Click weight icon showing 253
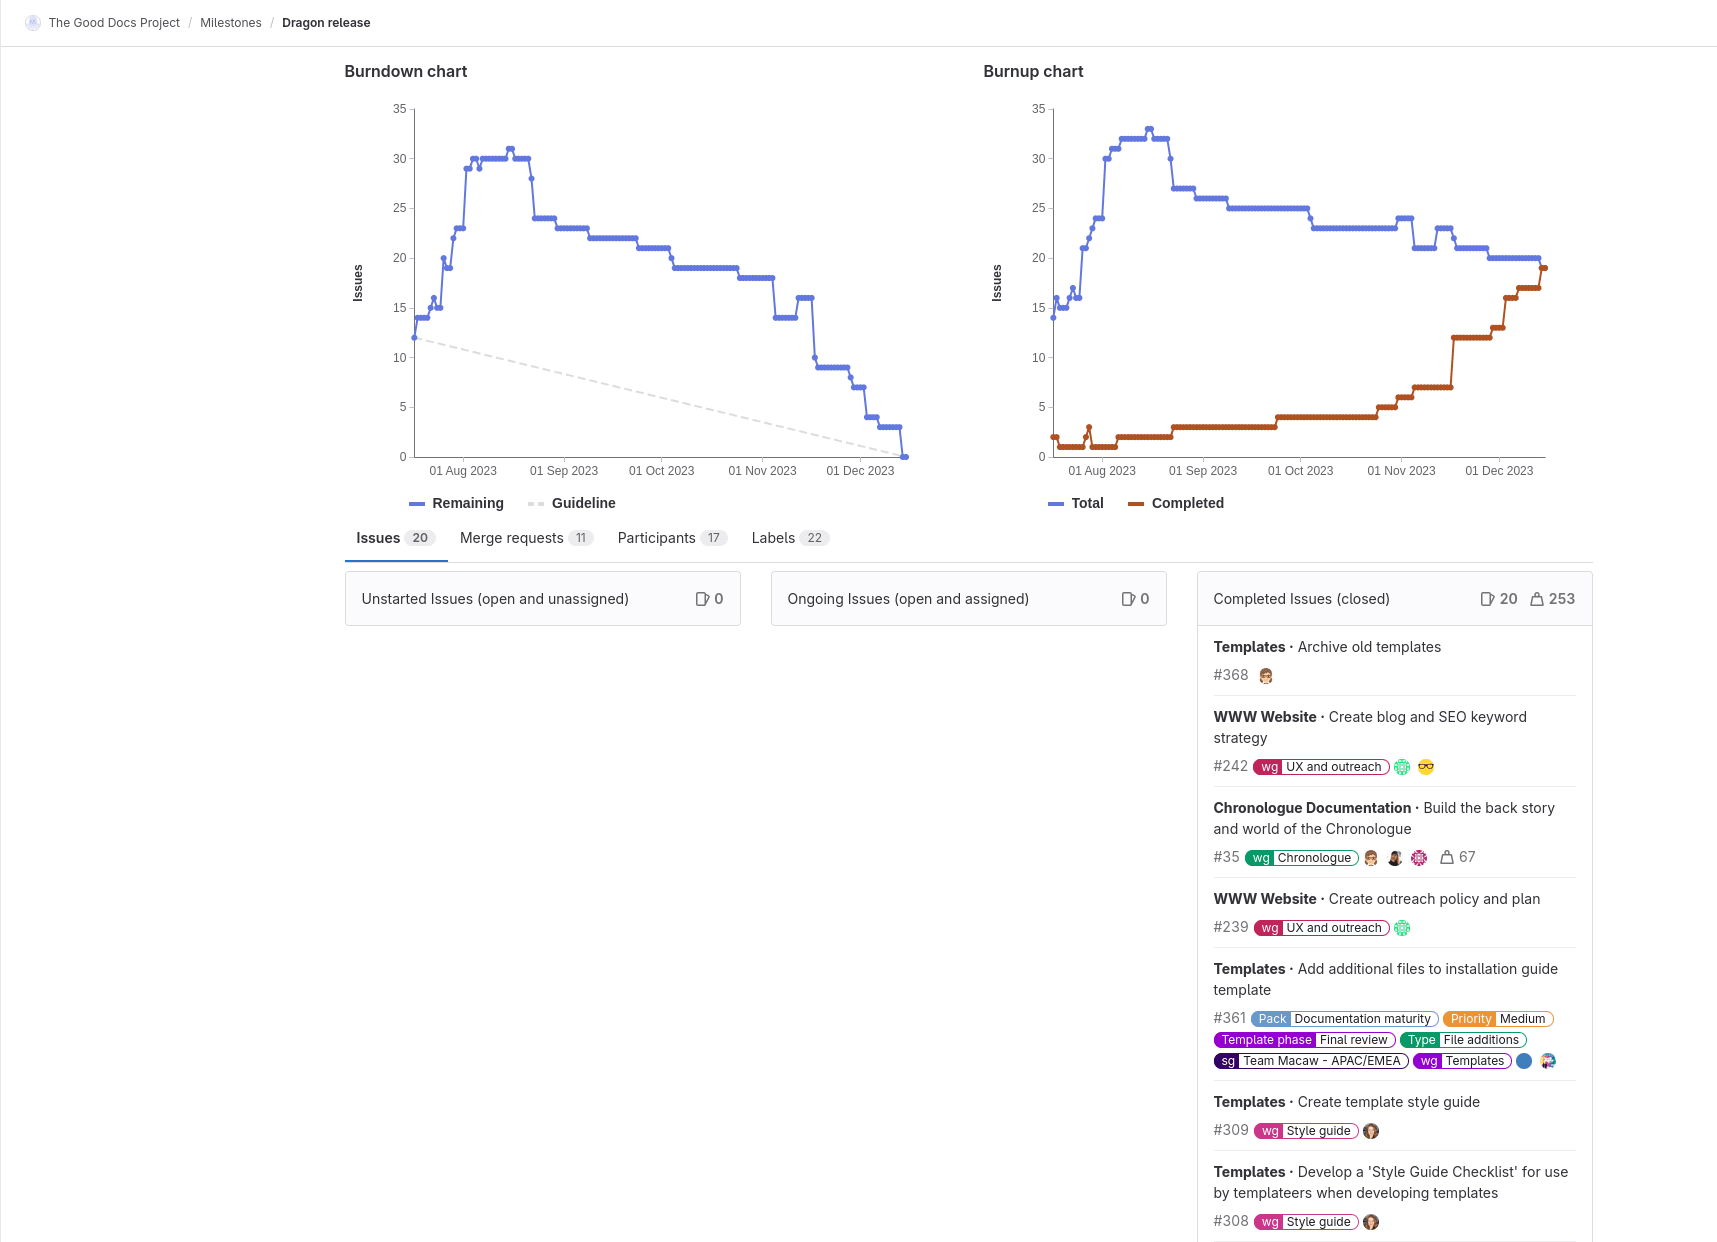The height and width of the screenshot is (1242, 1717). point(1537,599)
